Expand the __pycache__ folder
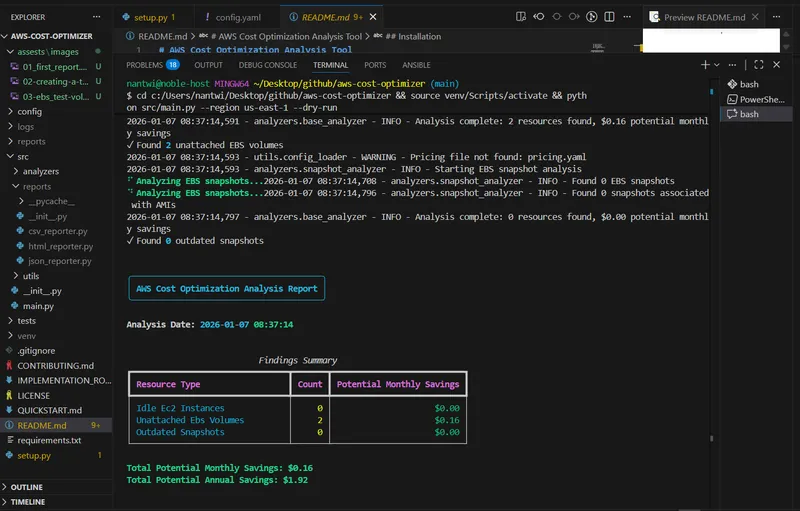The height and width of the screenshot is (511, 800). coord(21,201)
